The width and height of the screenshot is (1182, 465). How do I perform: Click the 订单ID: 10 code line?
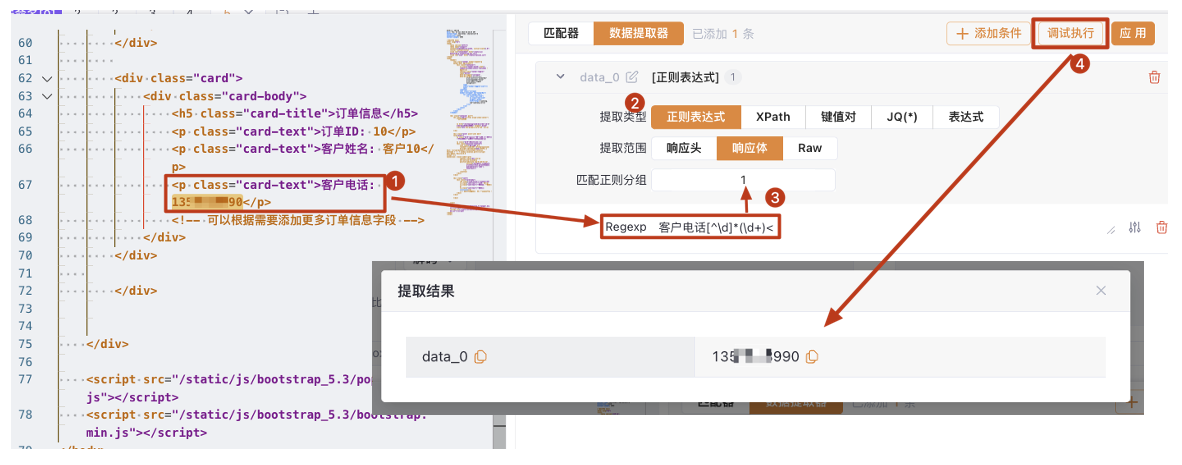(293, 131)
